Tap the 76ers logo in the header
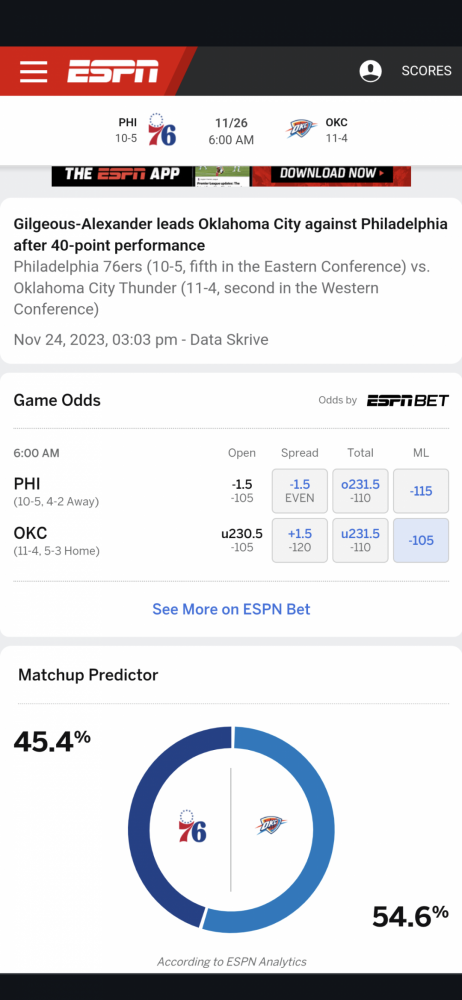Screen dimensions: 462x1000 click(x=161, y=130)
